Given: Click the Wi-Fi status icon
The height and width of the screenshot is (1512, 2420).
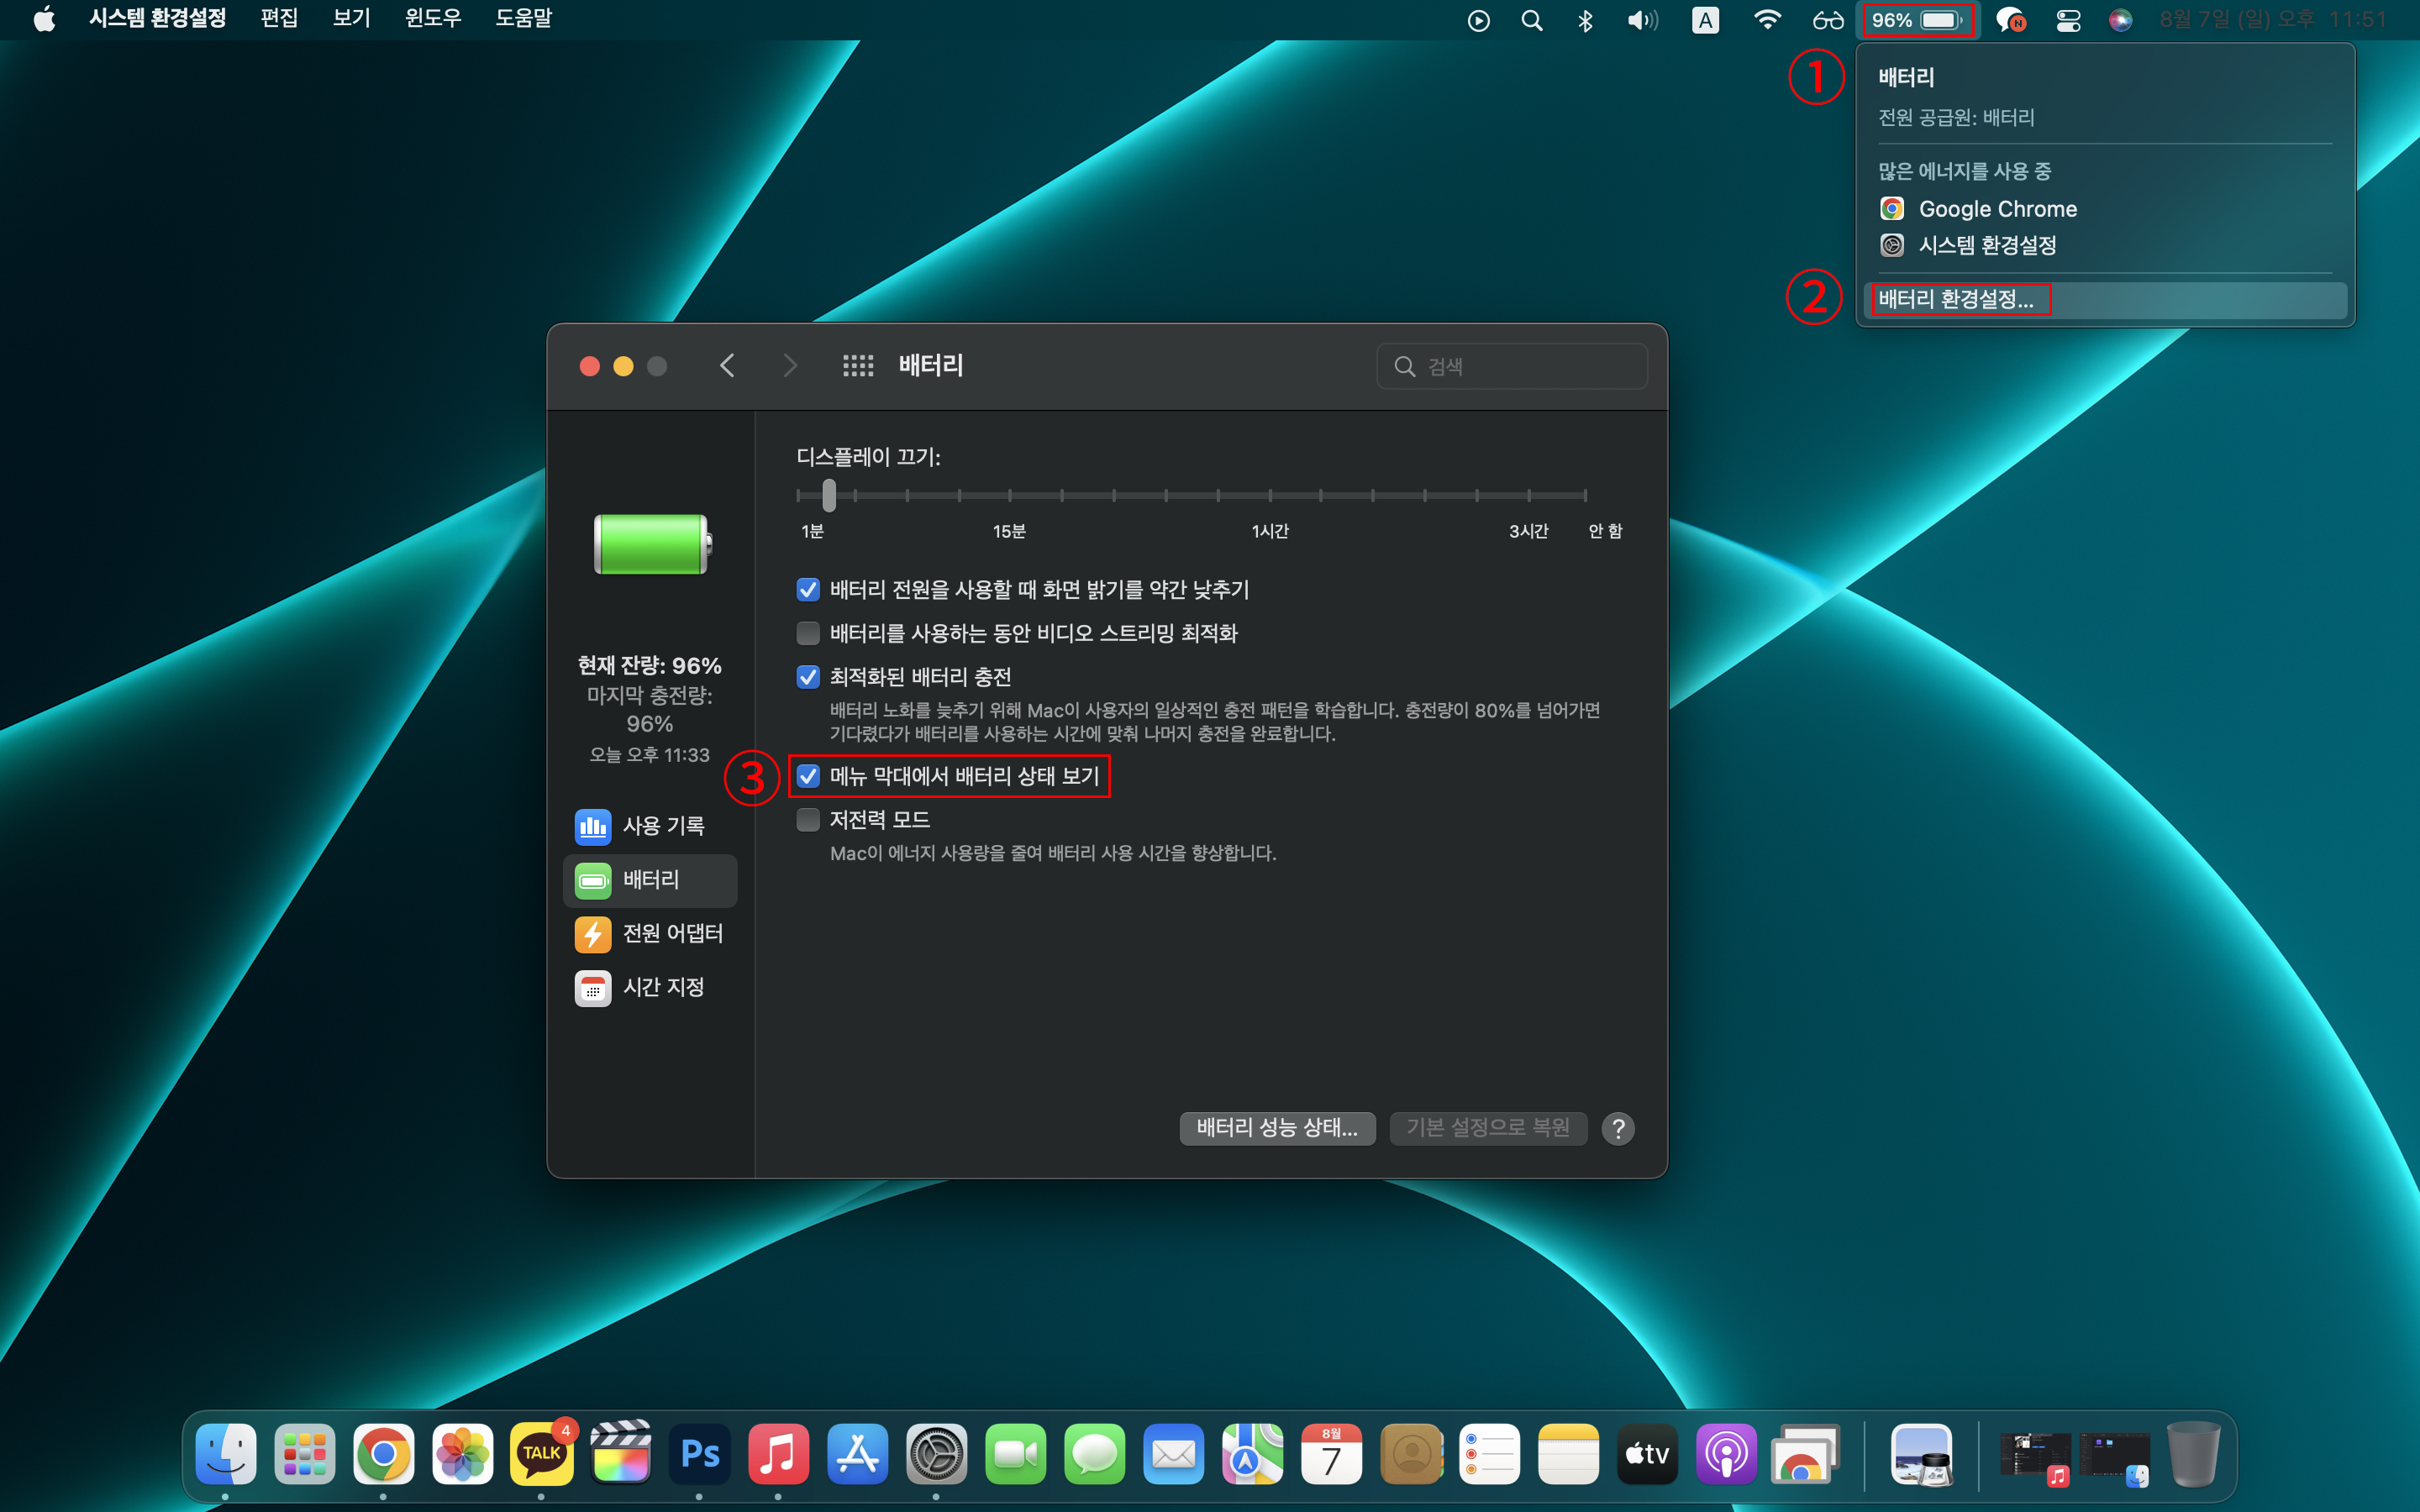Looking at the screenshot, I should [x=1767, y=20].
